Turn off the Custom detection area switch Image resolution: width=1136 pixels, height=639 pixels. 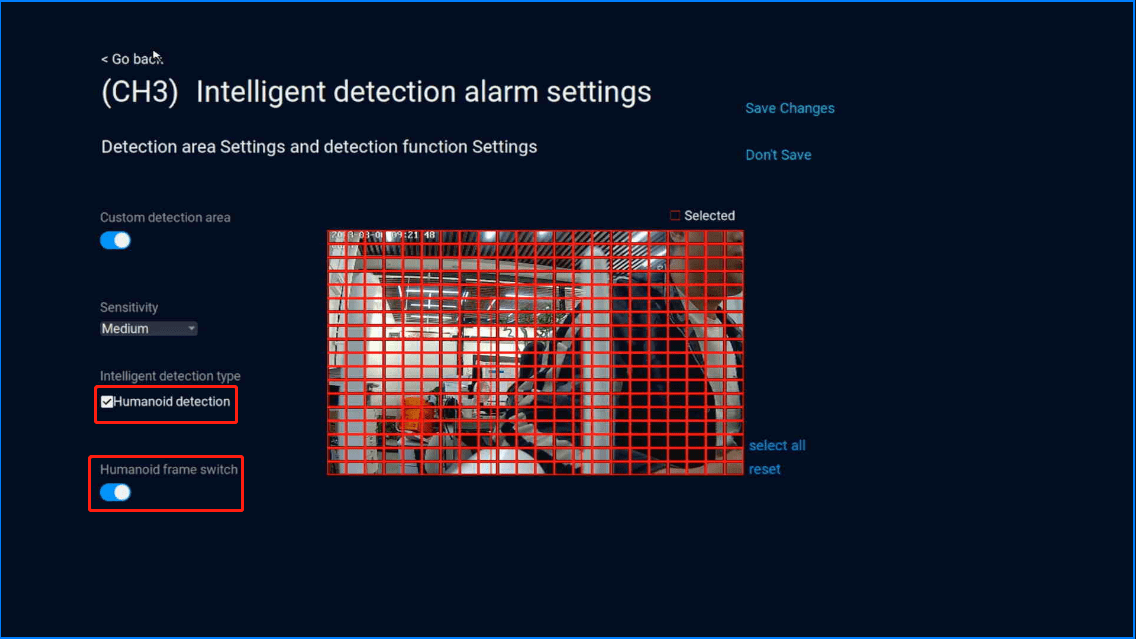[x=115, y=240]
